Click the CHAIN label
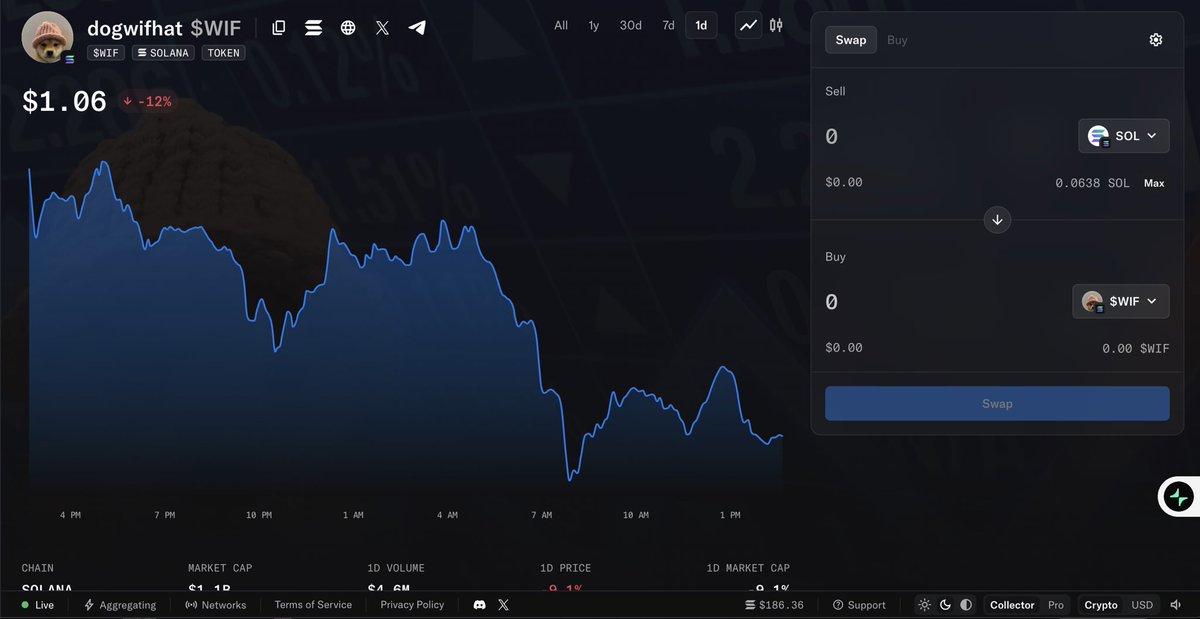Screen dimensions: 1200x619 click(38, 568)
